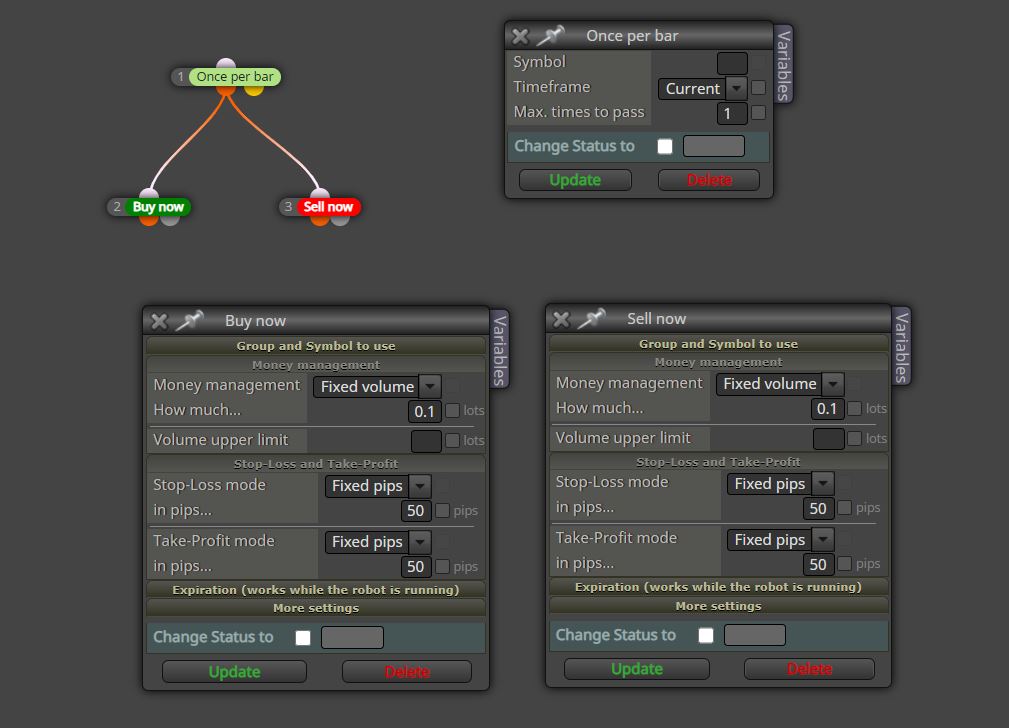Expand Expiration section in Buy now panel

316,590
